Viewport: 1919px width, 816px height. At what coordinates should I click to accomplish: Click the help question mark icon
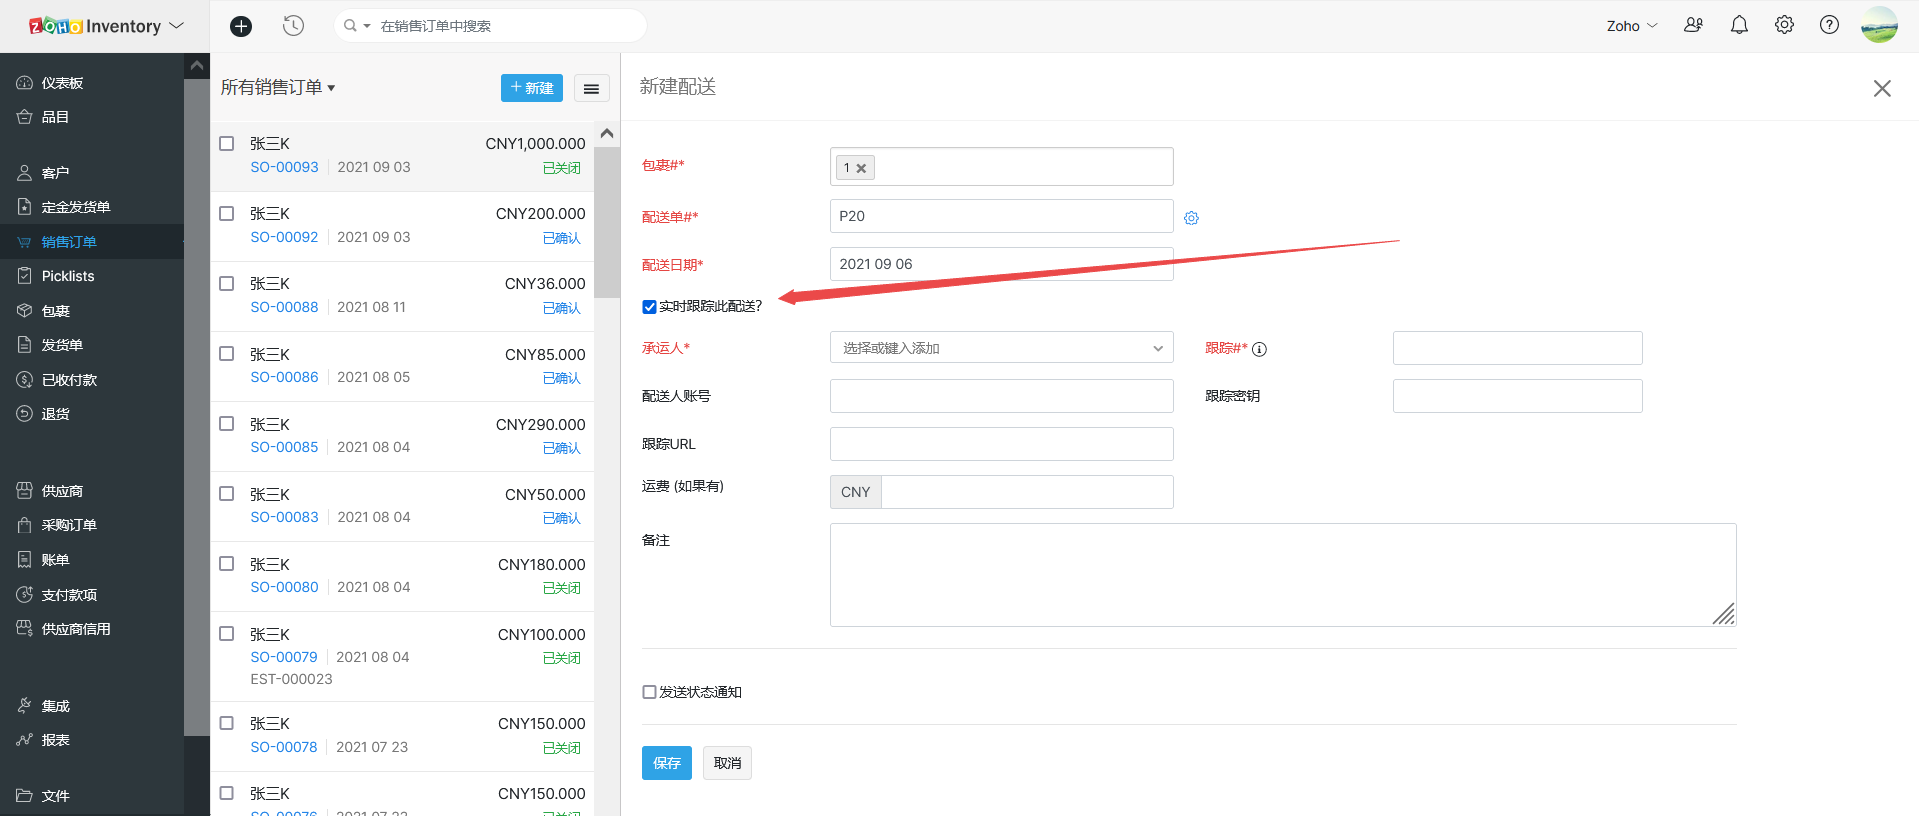pyautogui.click(x=1829, y=25)
